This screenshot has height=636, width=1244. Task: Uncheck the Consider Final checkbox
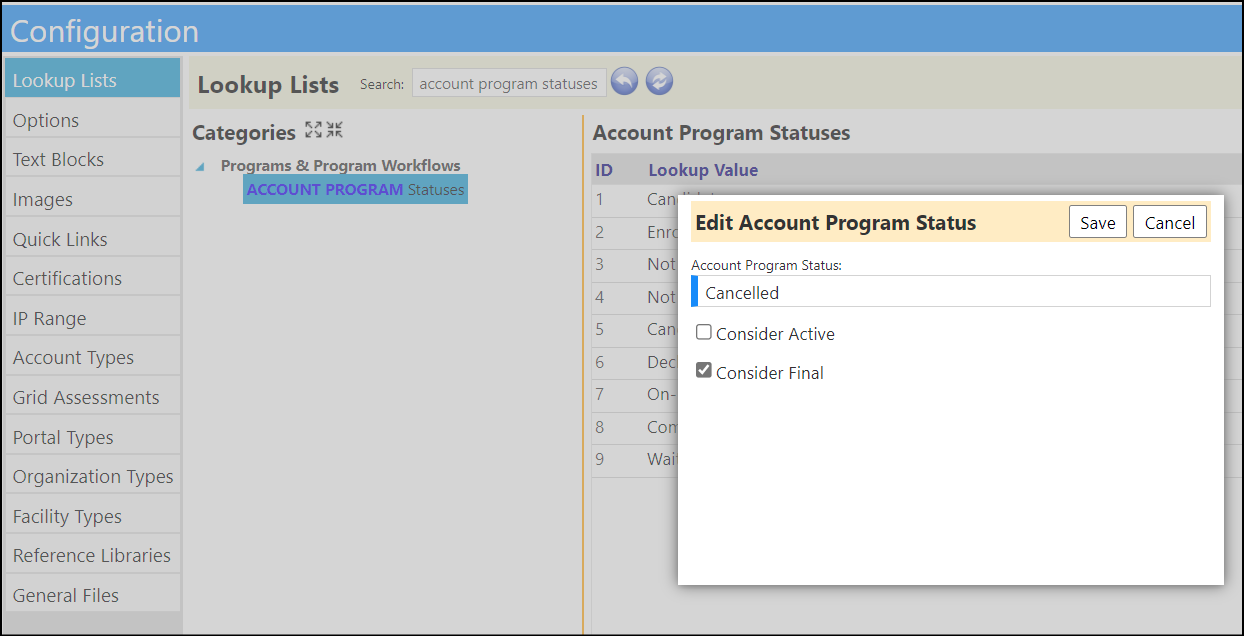[704, 371]
